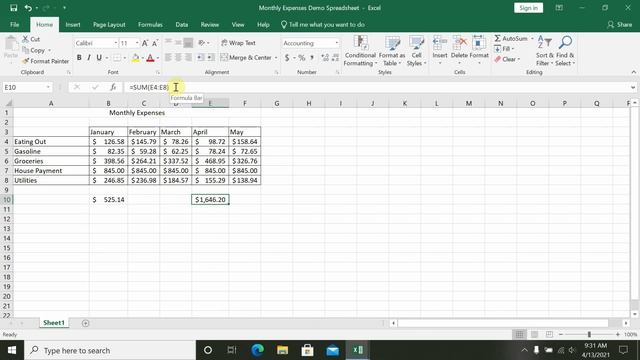
Task: Expand the AutoSum dropdown arrow
Action: pos(532,38)
